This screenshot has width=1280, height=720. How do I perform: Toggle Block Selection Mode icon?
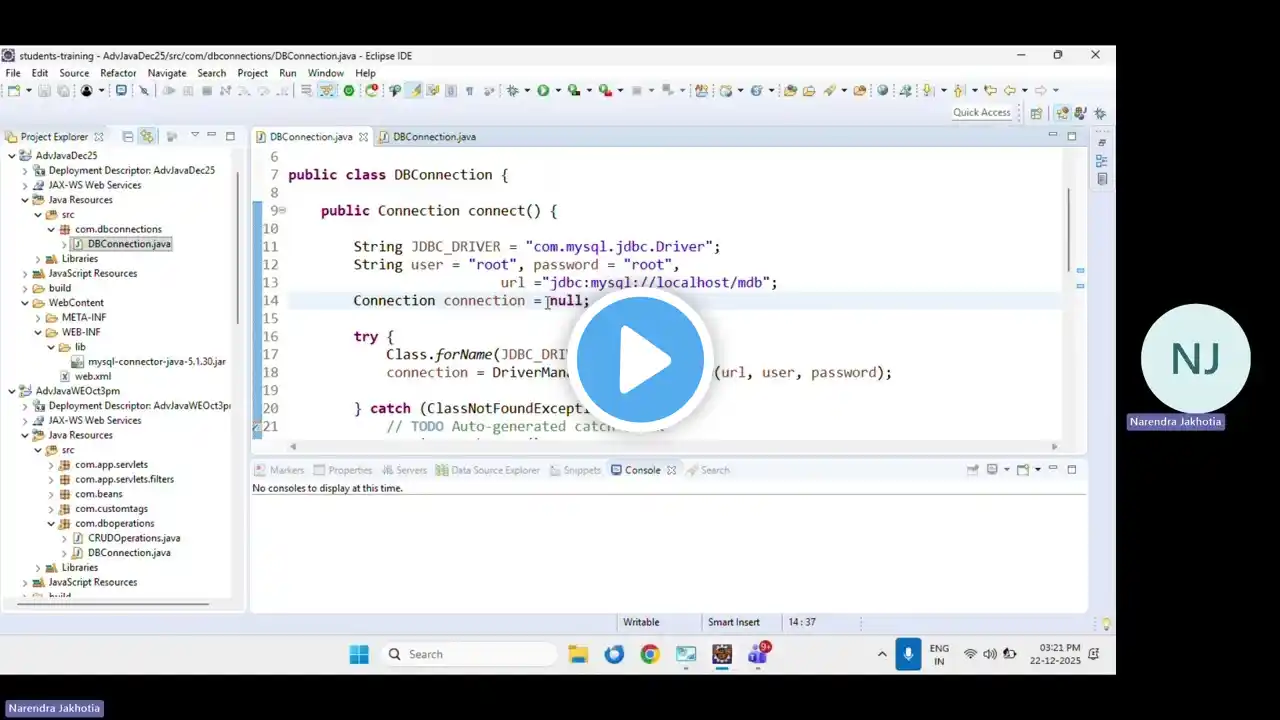451,90
